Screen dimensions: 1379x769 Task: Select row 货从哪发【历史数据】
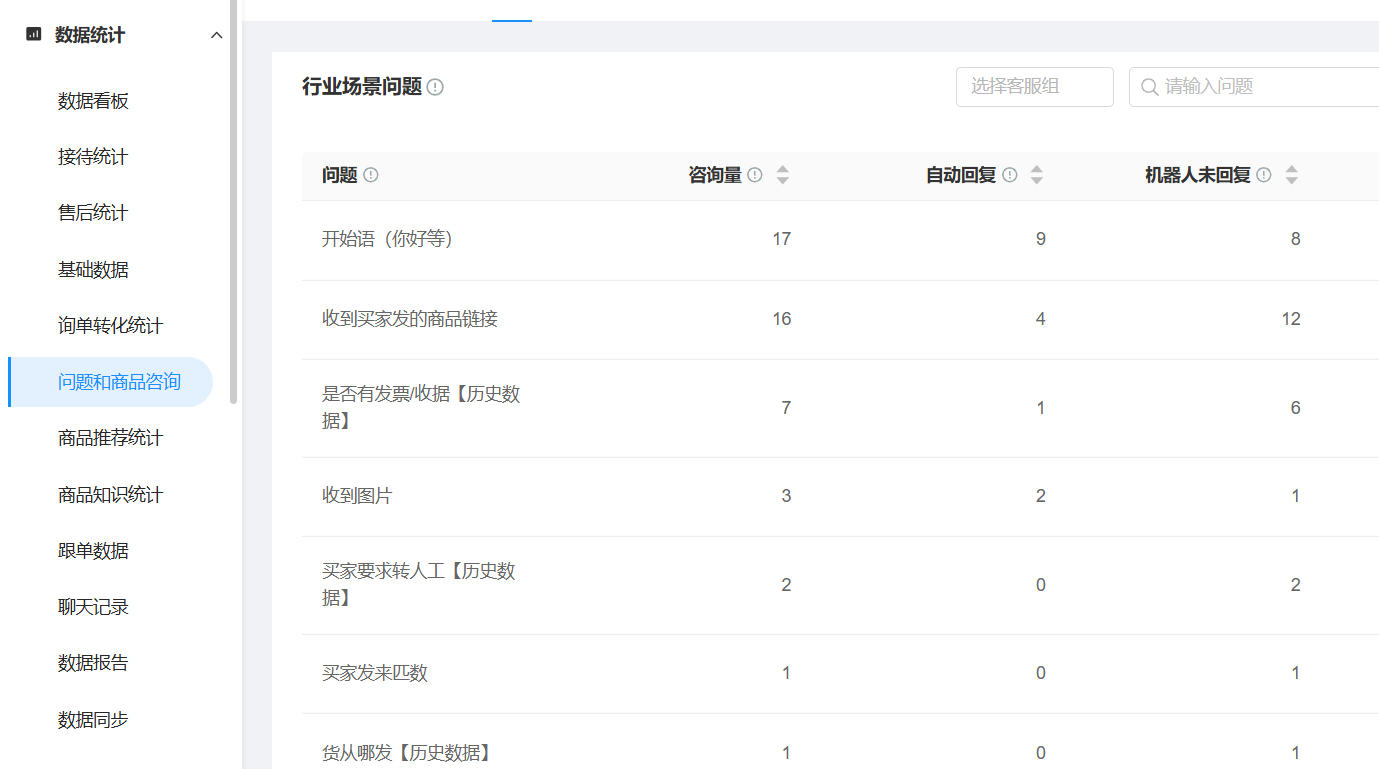pos(840,742)
